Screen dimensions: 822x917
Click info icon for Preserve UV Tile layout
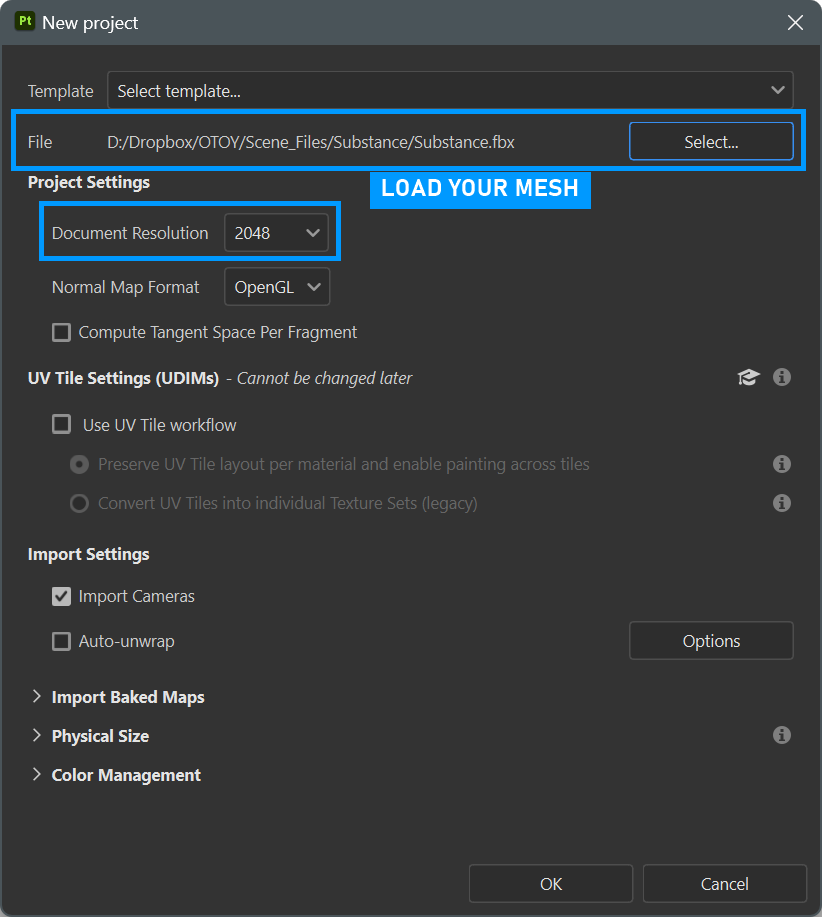pyautogui.click(x=782, y=464)
